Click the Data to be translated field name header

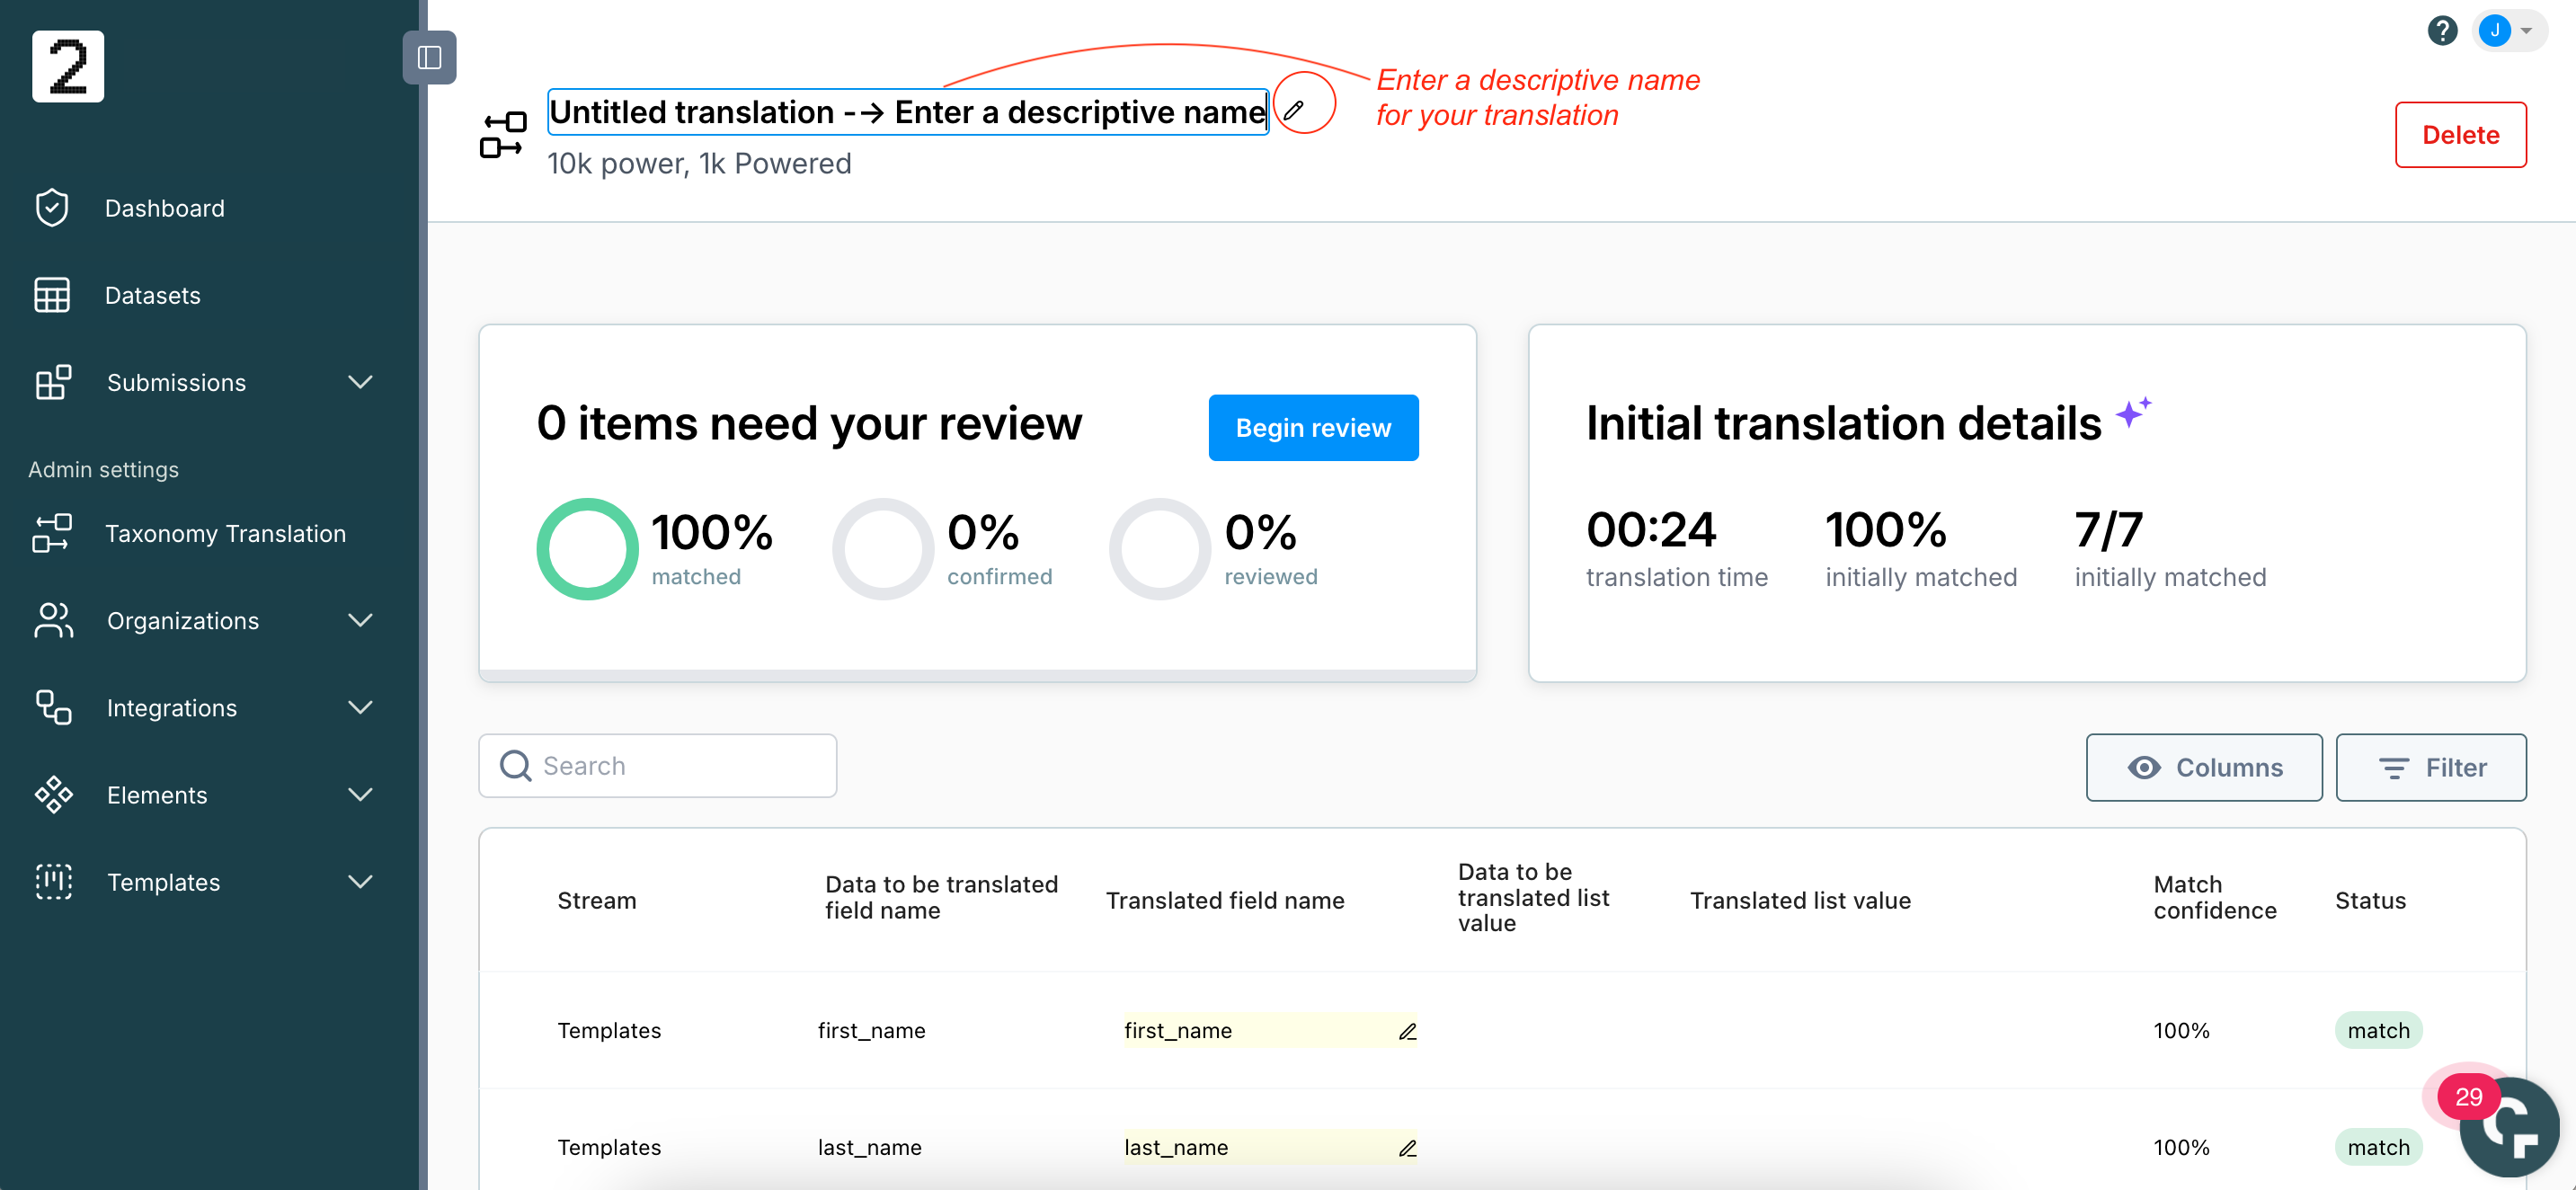tap(941, 897)
